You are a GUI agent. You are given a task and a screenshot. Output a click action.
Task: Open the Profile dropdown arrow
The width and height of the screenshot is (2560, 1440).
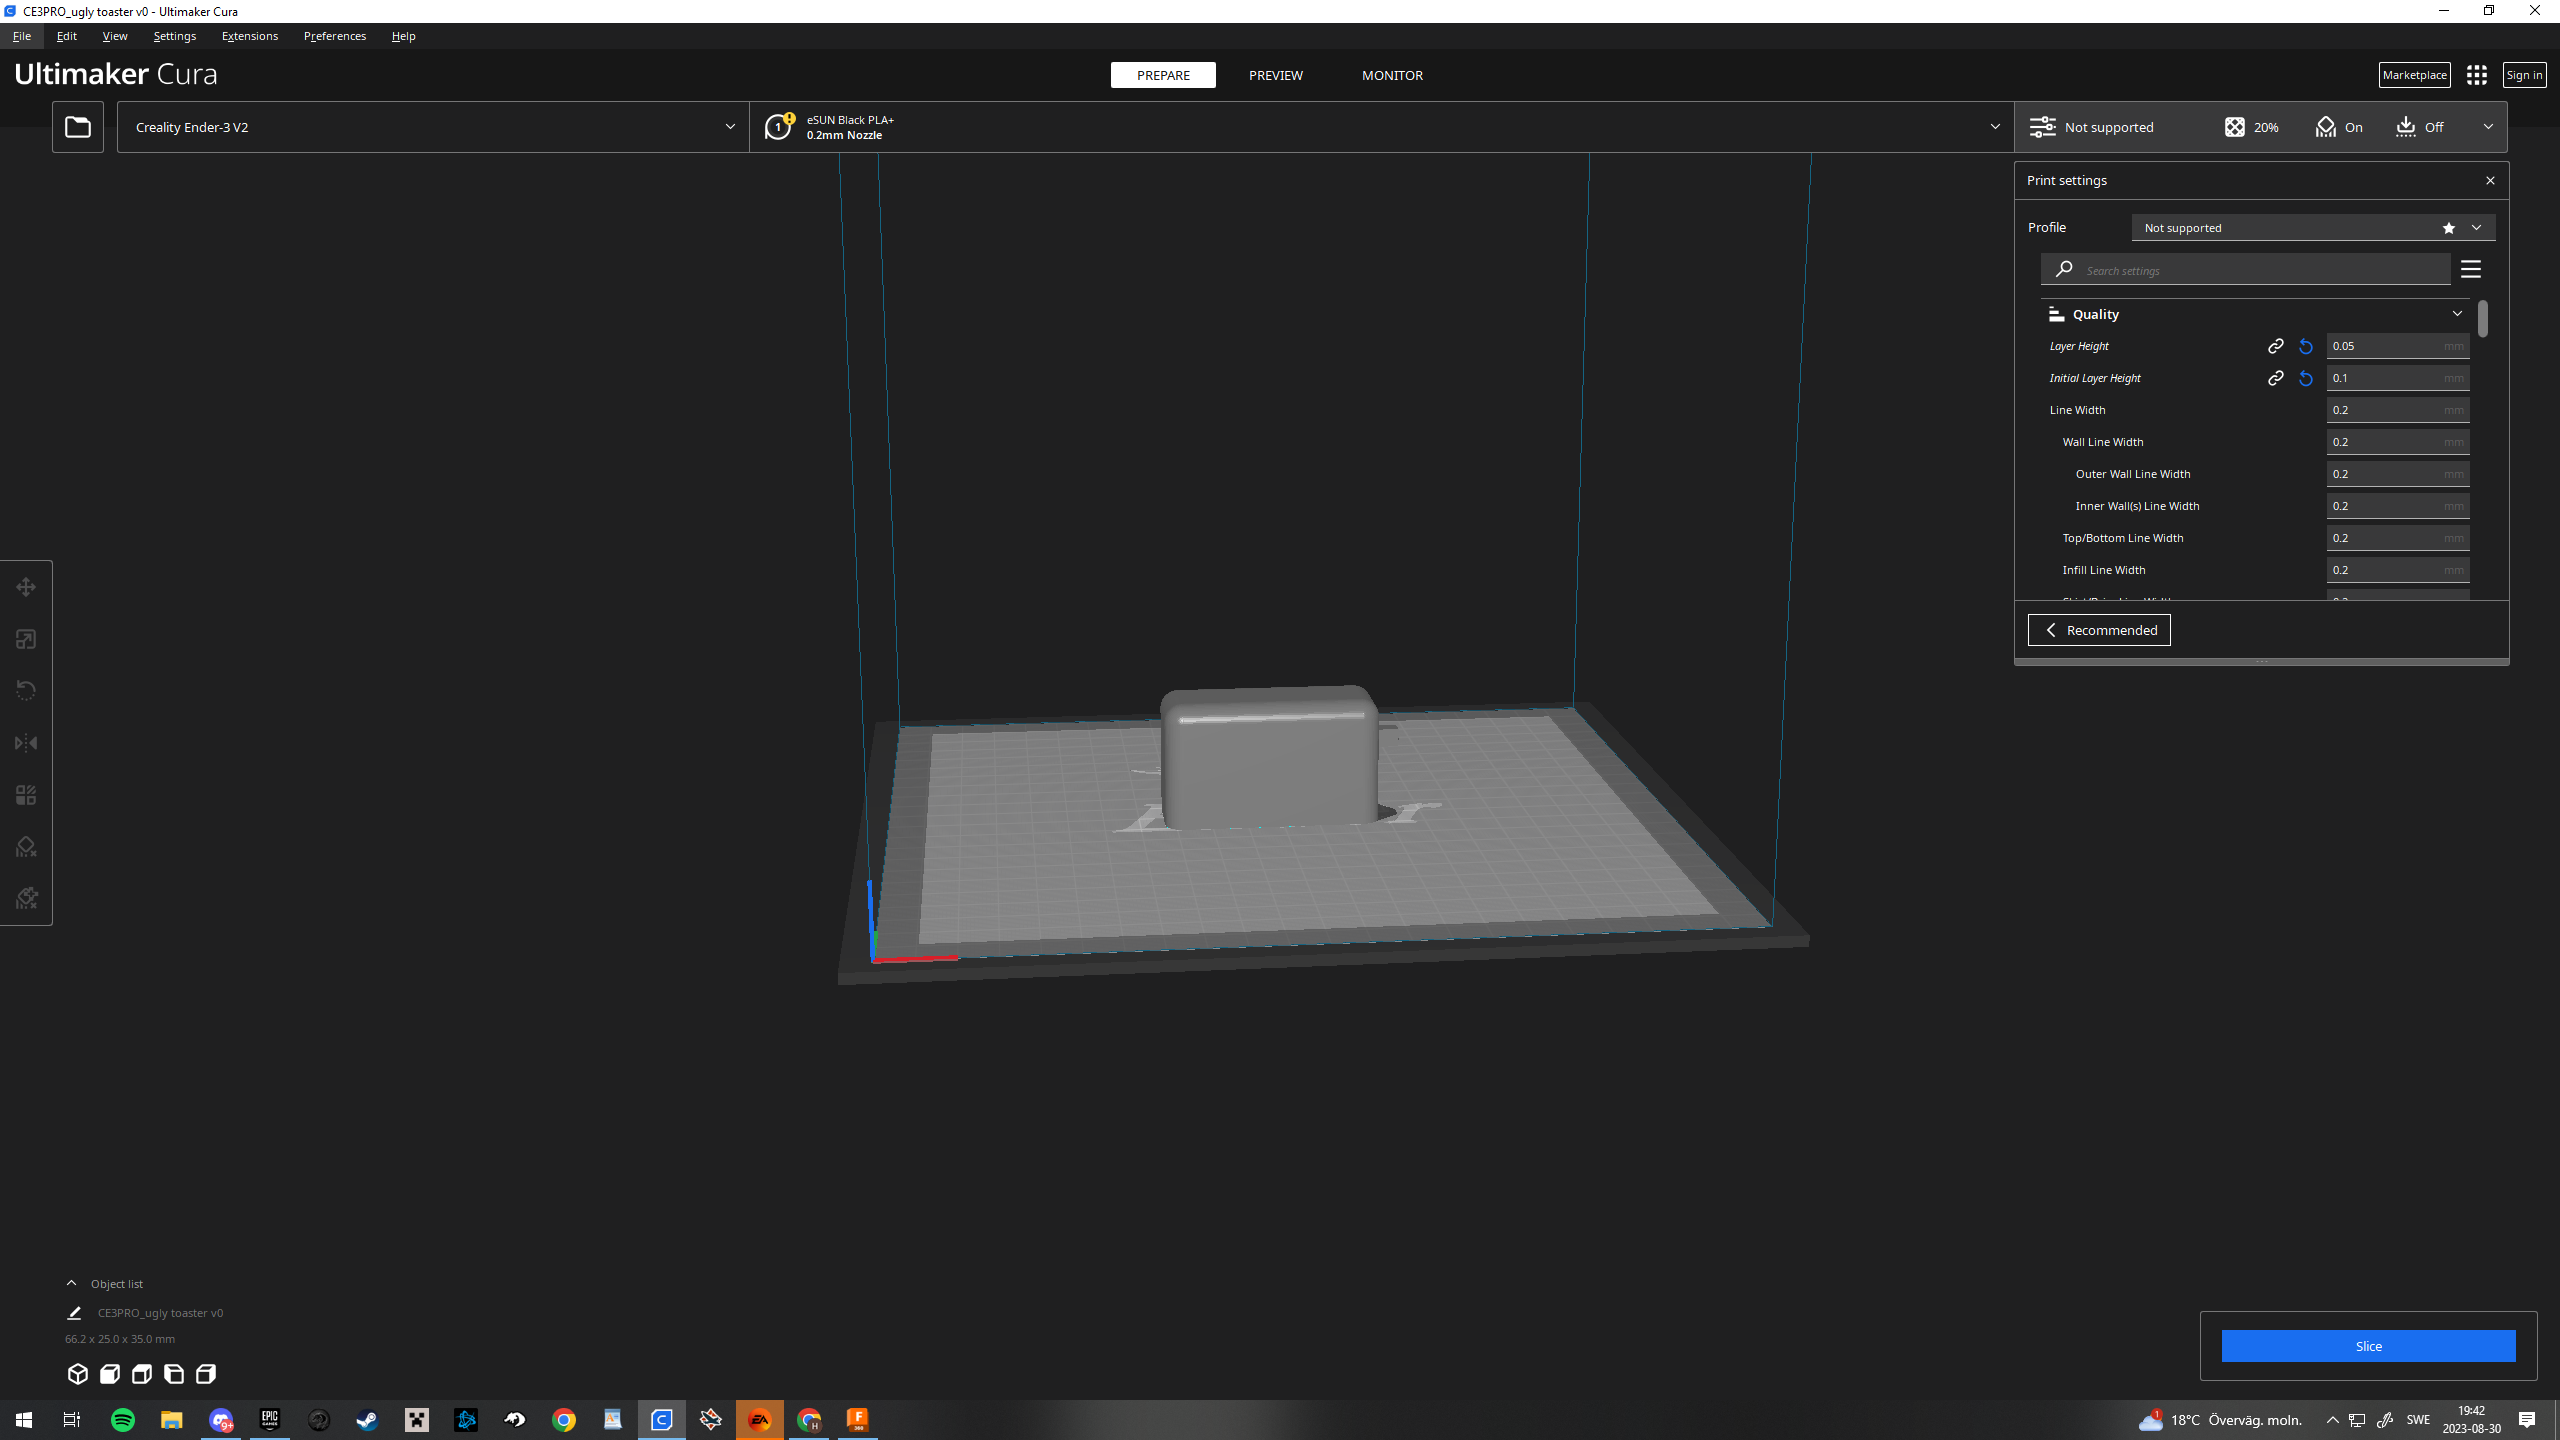[2477, 228]
